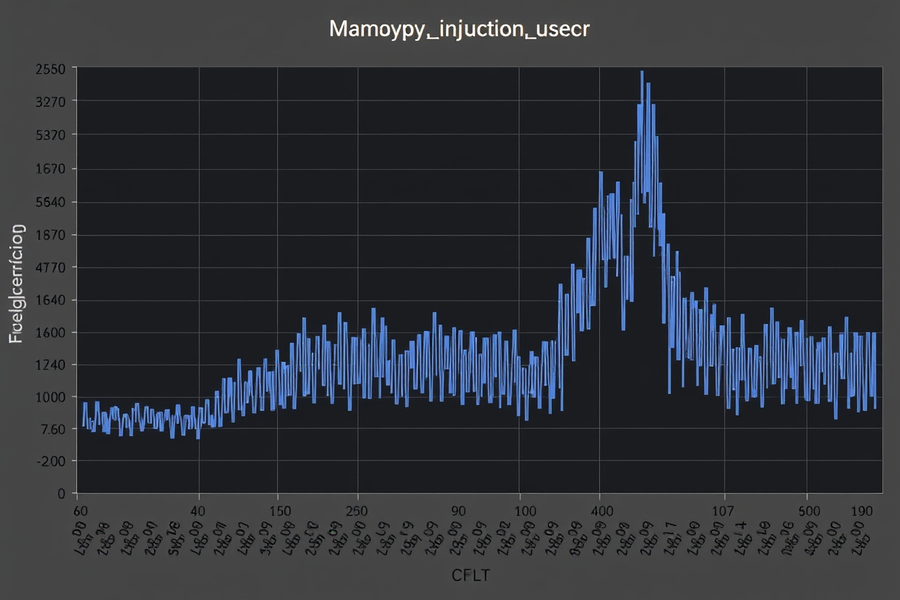Select the y-axis tick value 5370
The image size is (900, 600).
tap(51, 136)
